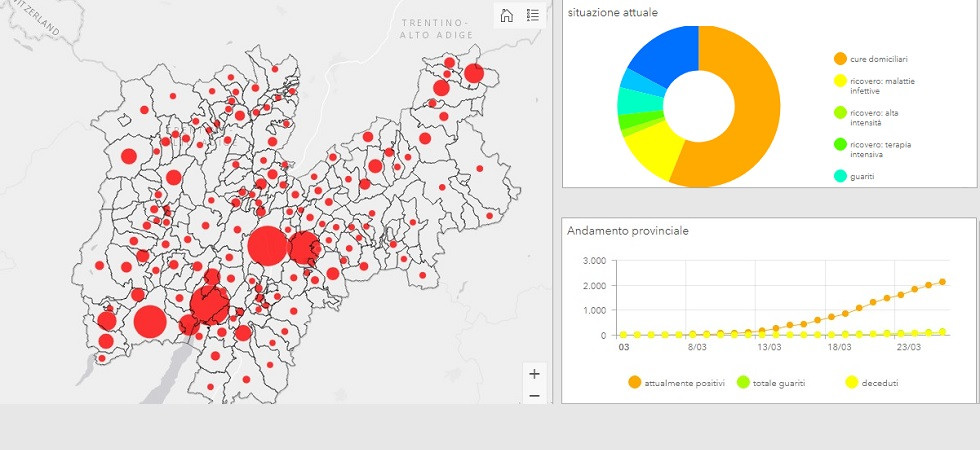This screenshot has width=980, height=450.
Task: Zoom in the map with plus button
Action: [534, 374]
